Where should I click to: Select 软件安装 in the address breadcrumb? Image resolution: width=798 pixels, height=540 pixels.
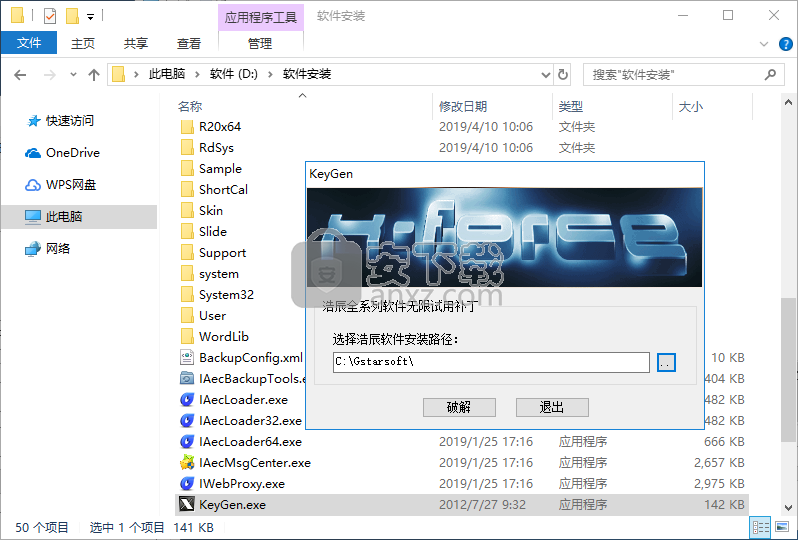[307, 74]
